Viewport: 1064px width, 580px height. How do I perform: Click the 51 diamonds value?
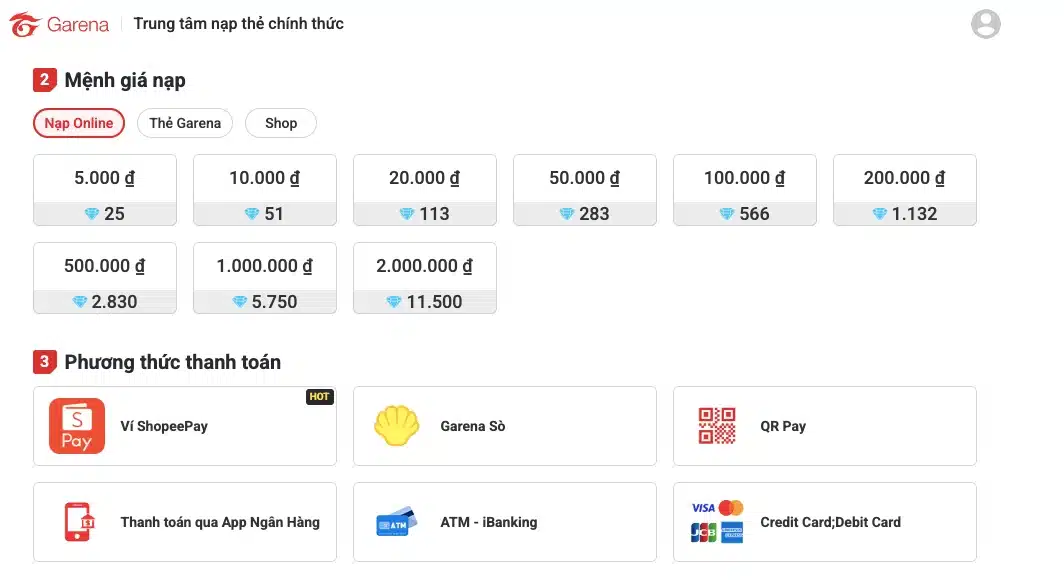[274, 214]
